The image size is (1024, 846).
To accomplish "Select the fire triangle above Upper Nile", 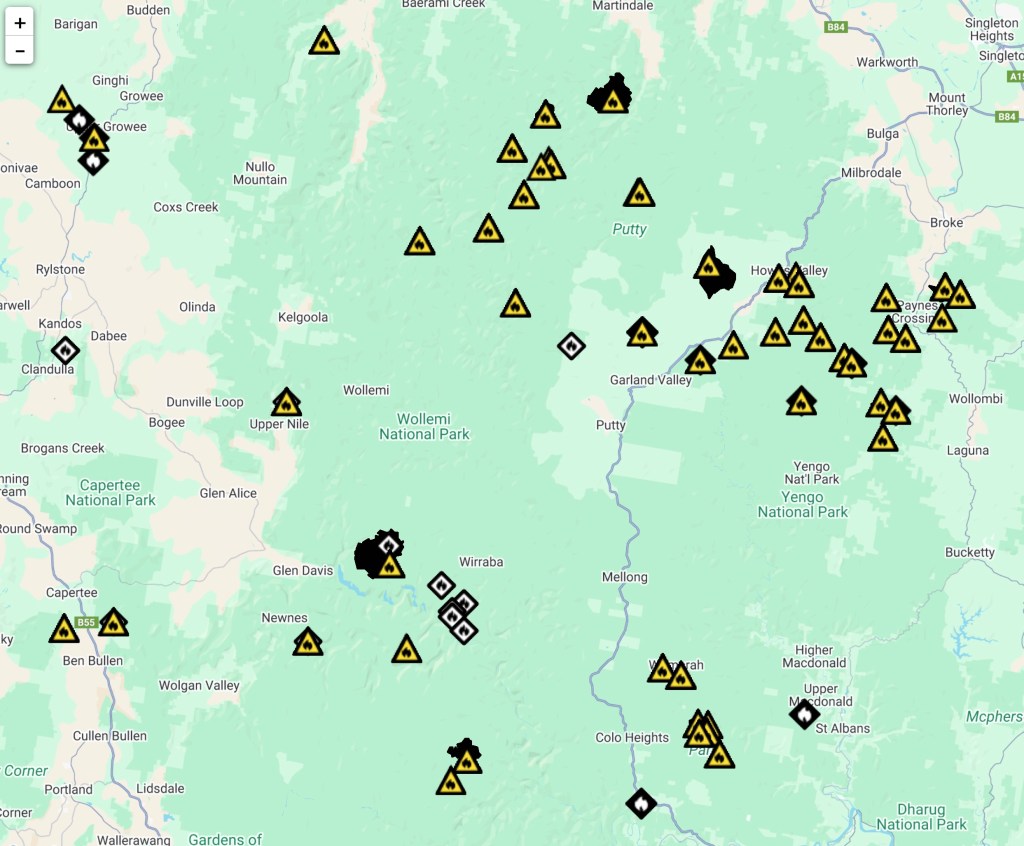I will (x=286, y=403).
